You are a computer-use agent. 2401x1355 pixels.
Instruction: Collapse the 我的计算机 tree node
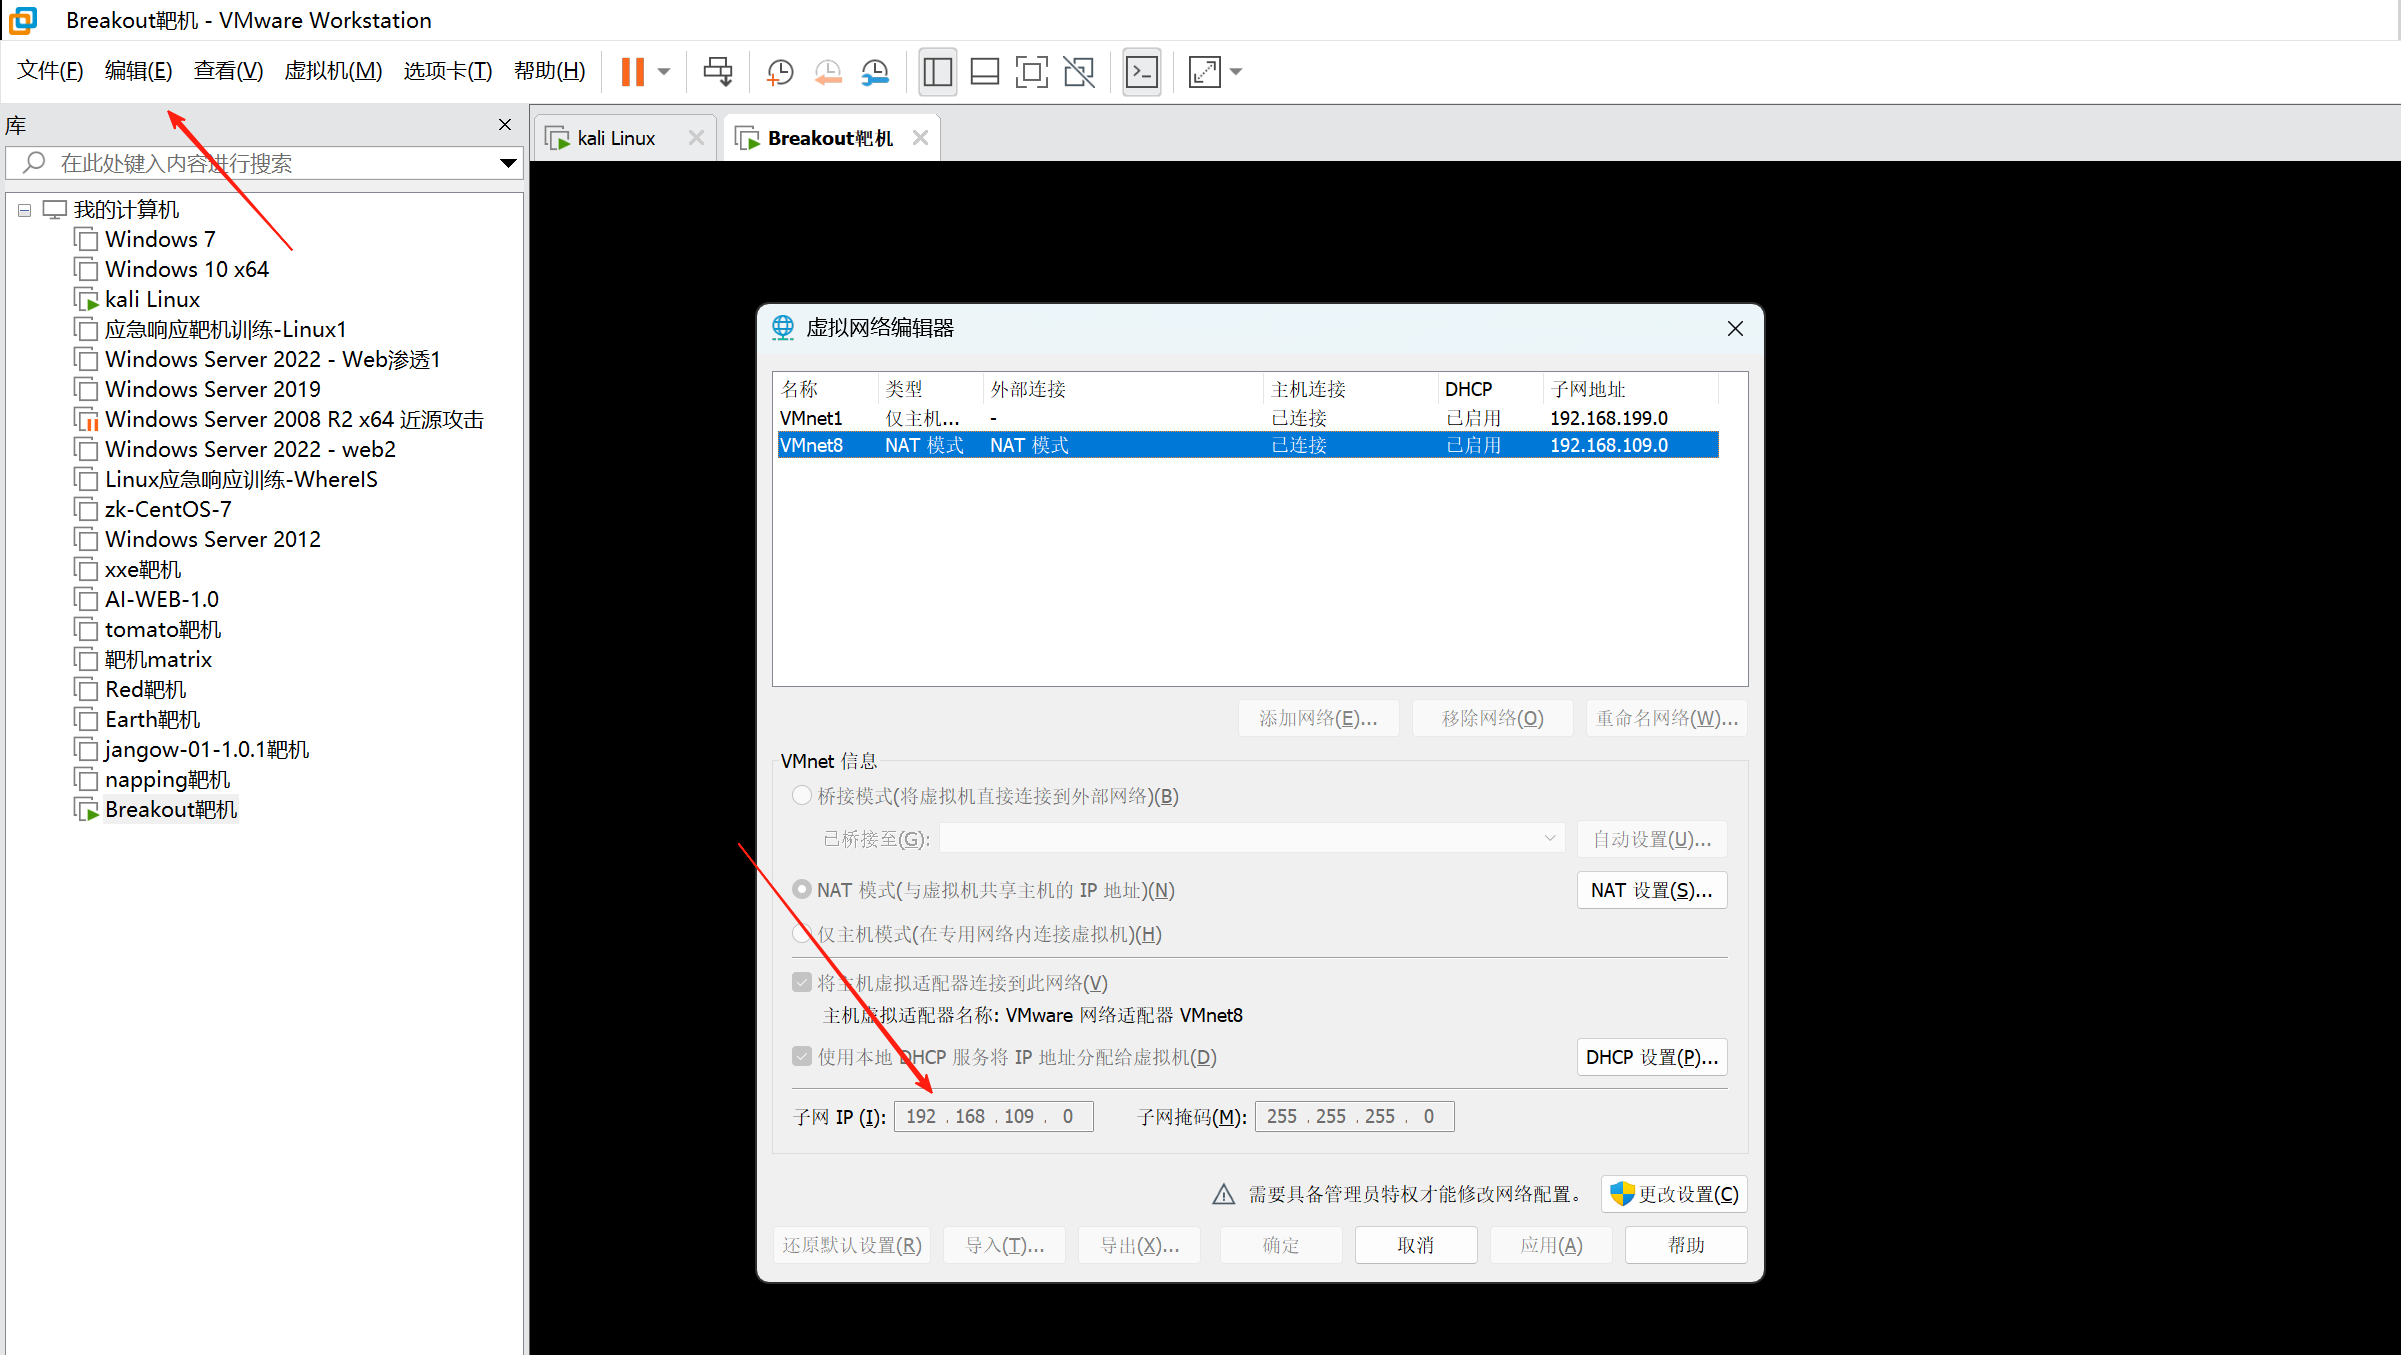coord(24,210)
